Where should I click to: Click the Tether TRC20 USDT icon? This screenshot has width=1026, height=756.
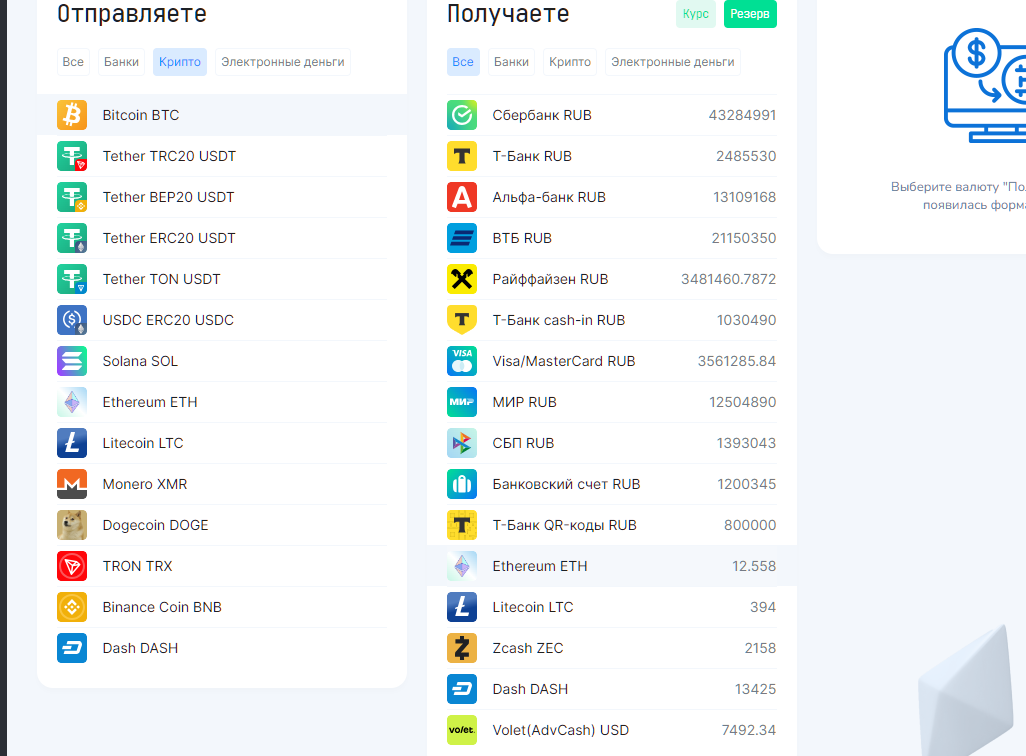(x=72, y=156)
